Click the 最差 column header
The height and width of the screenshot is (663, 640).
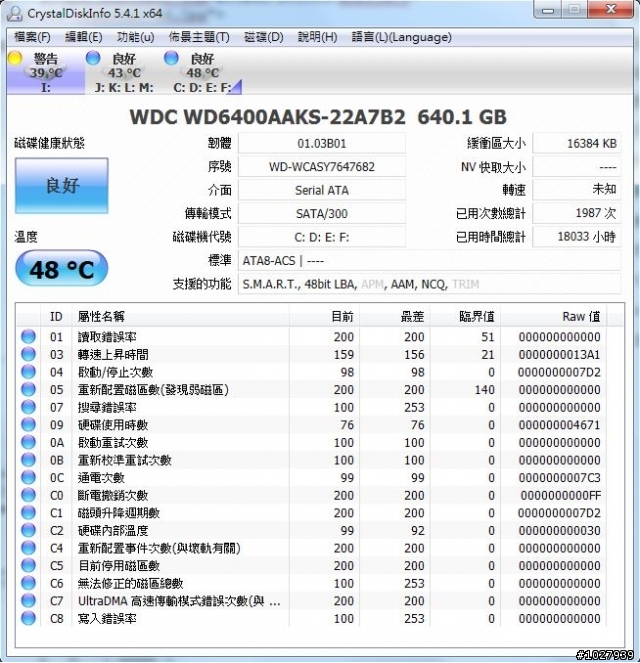coord(395,316)
